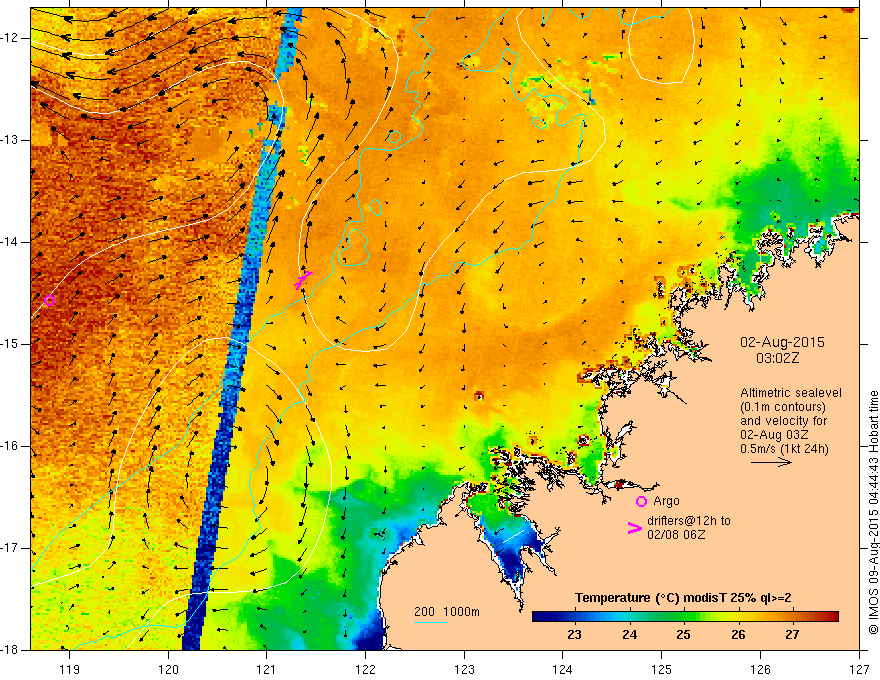Click the IMOS copyright timestamp text
The width and height of the screenshot is (880, 680).
point(873,512)
